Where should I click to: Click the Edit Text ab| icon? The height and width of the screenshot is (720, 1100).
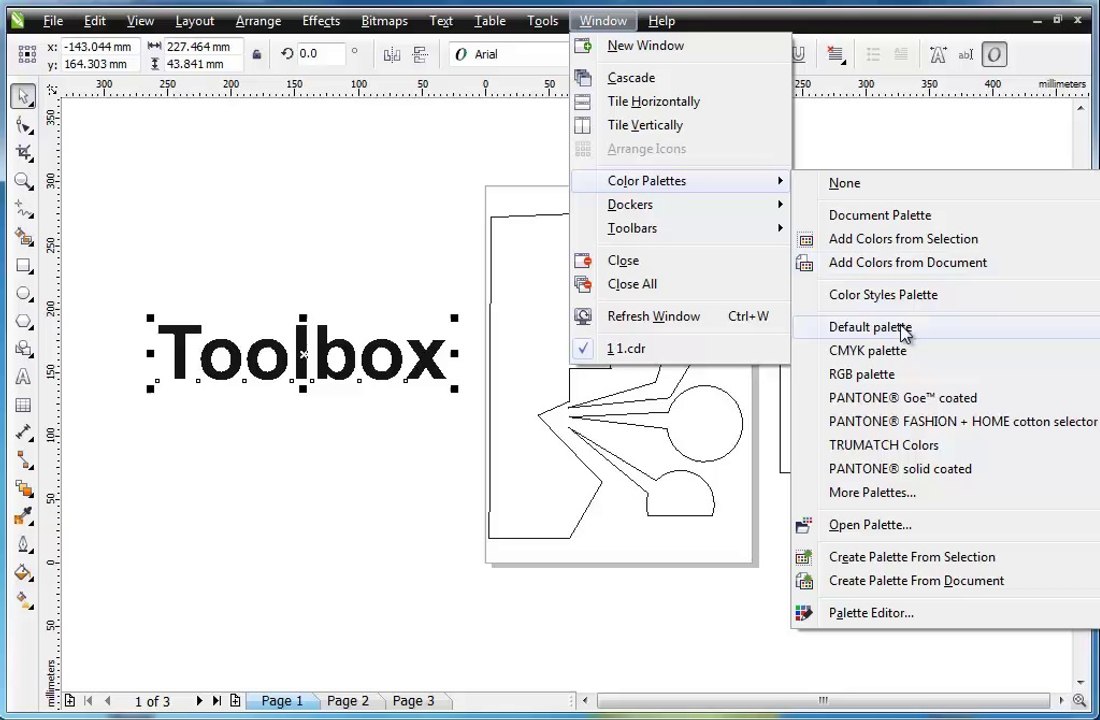click(965, 55)
